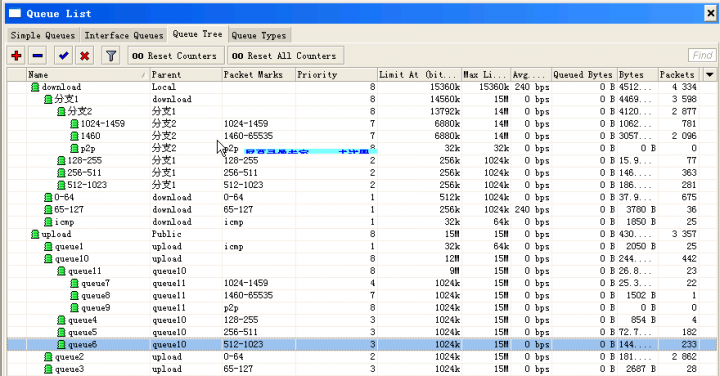Click the Reset All Counters button

(285, 56)
